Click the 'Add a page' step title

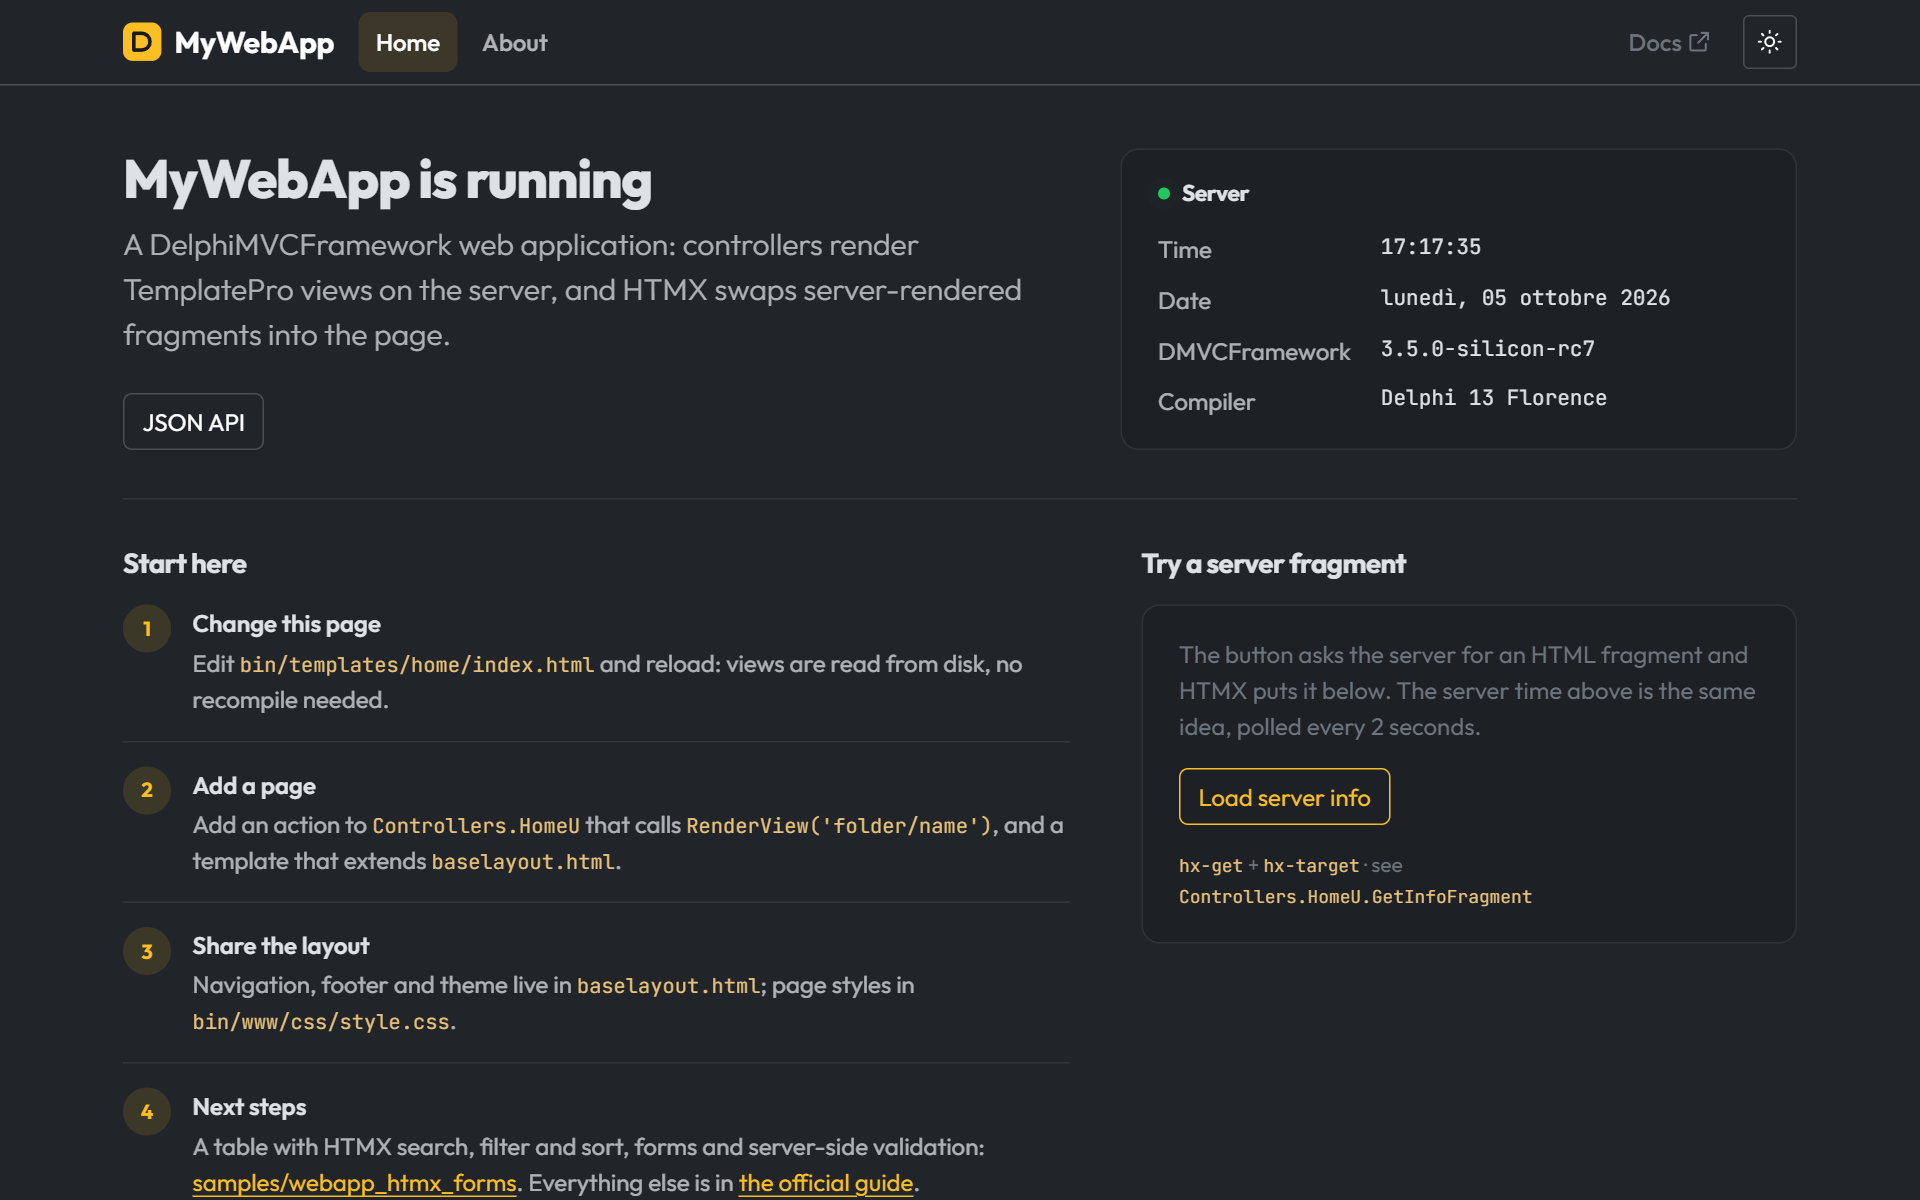[x=254, y=786]
